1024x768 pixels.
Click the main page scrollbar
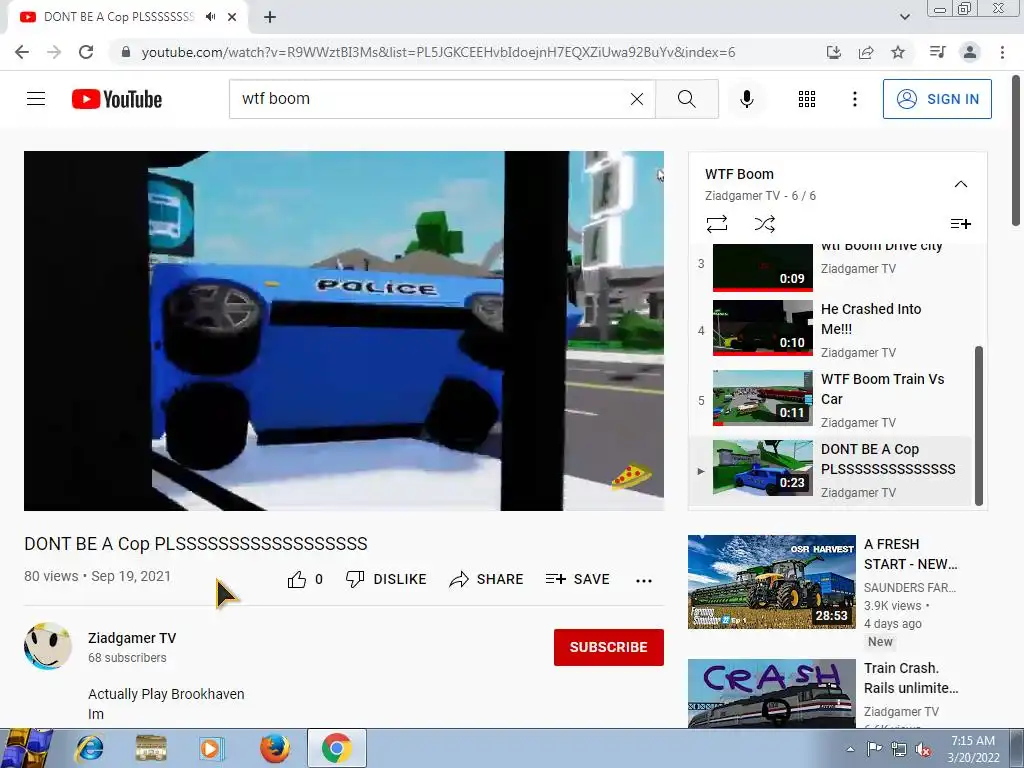[1016, 150]
